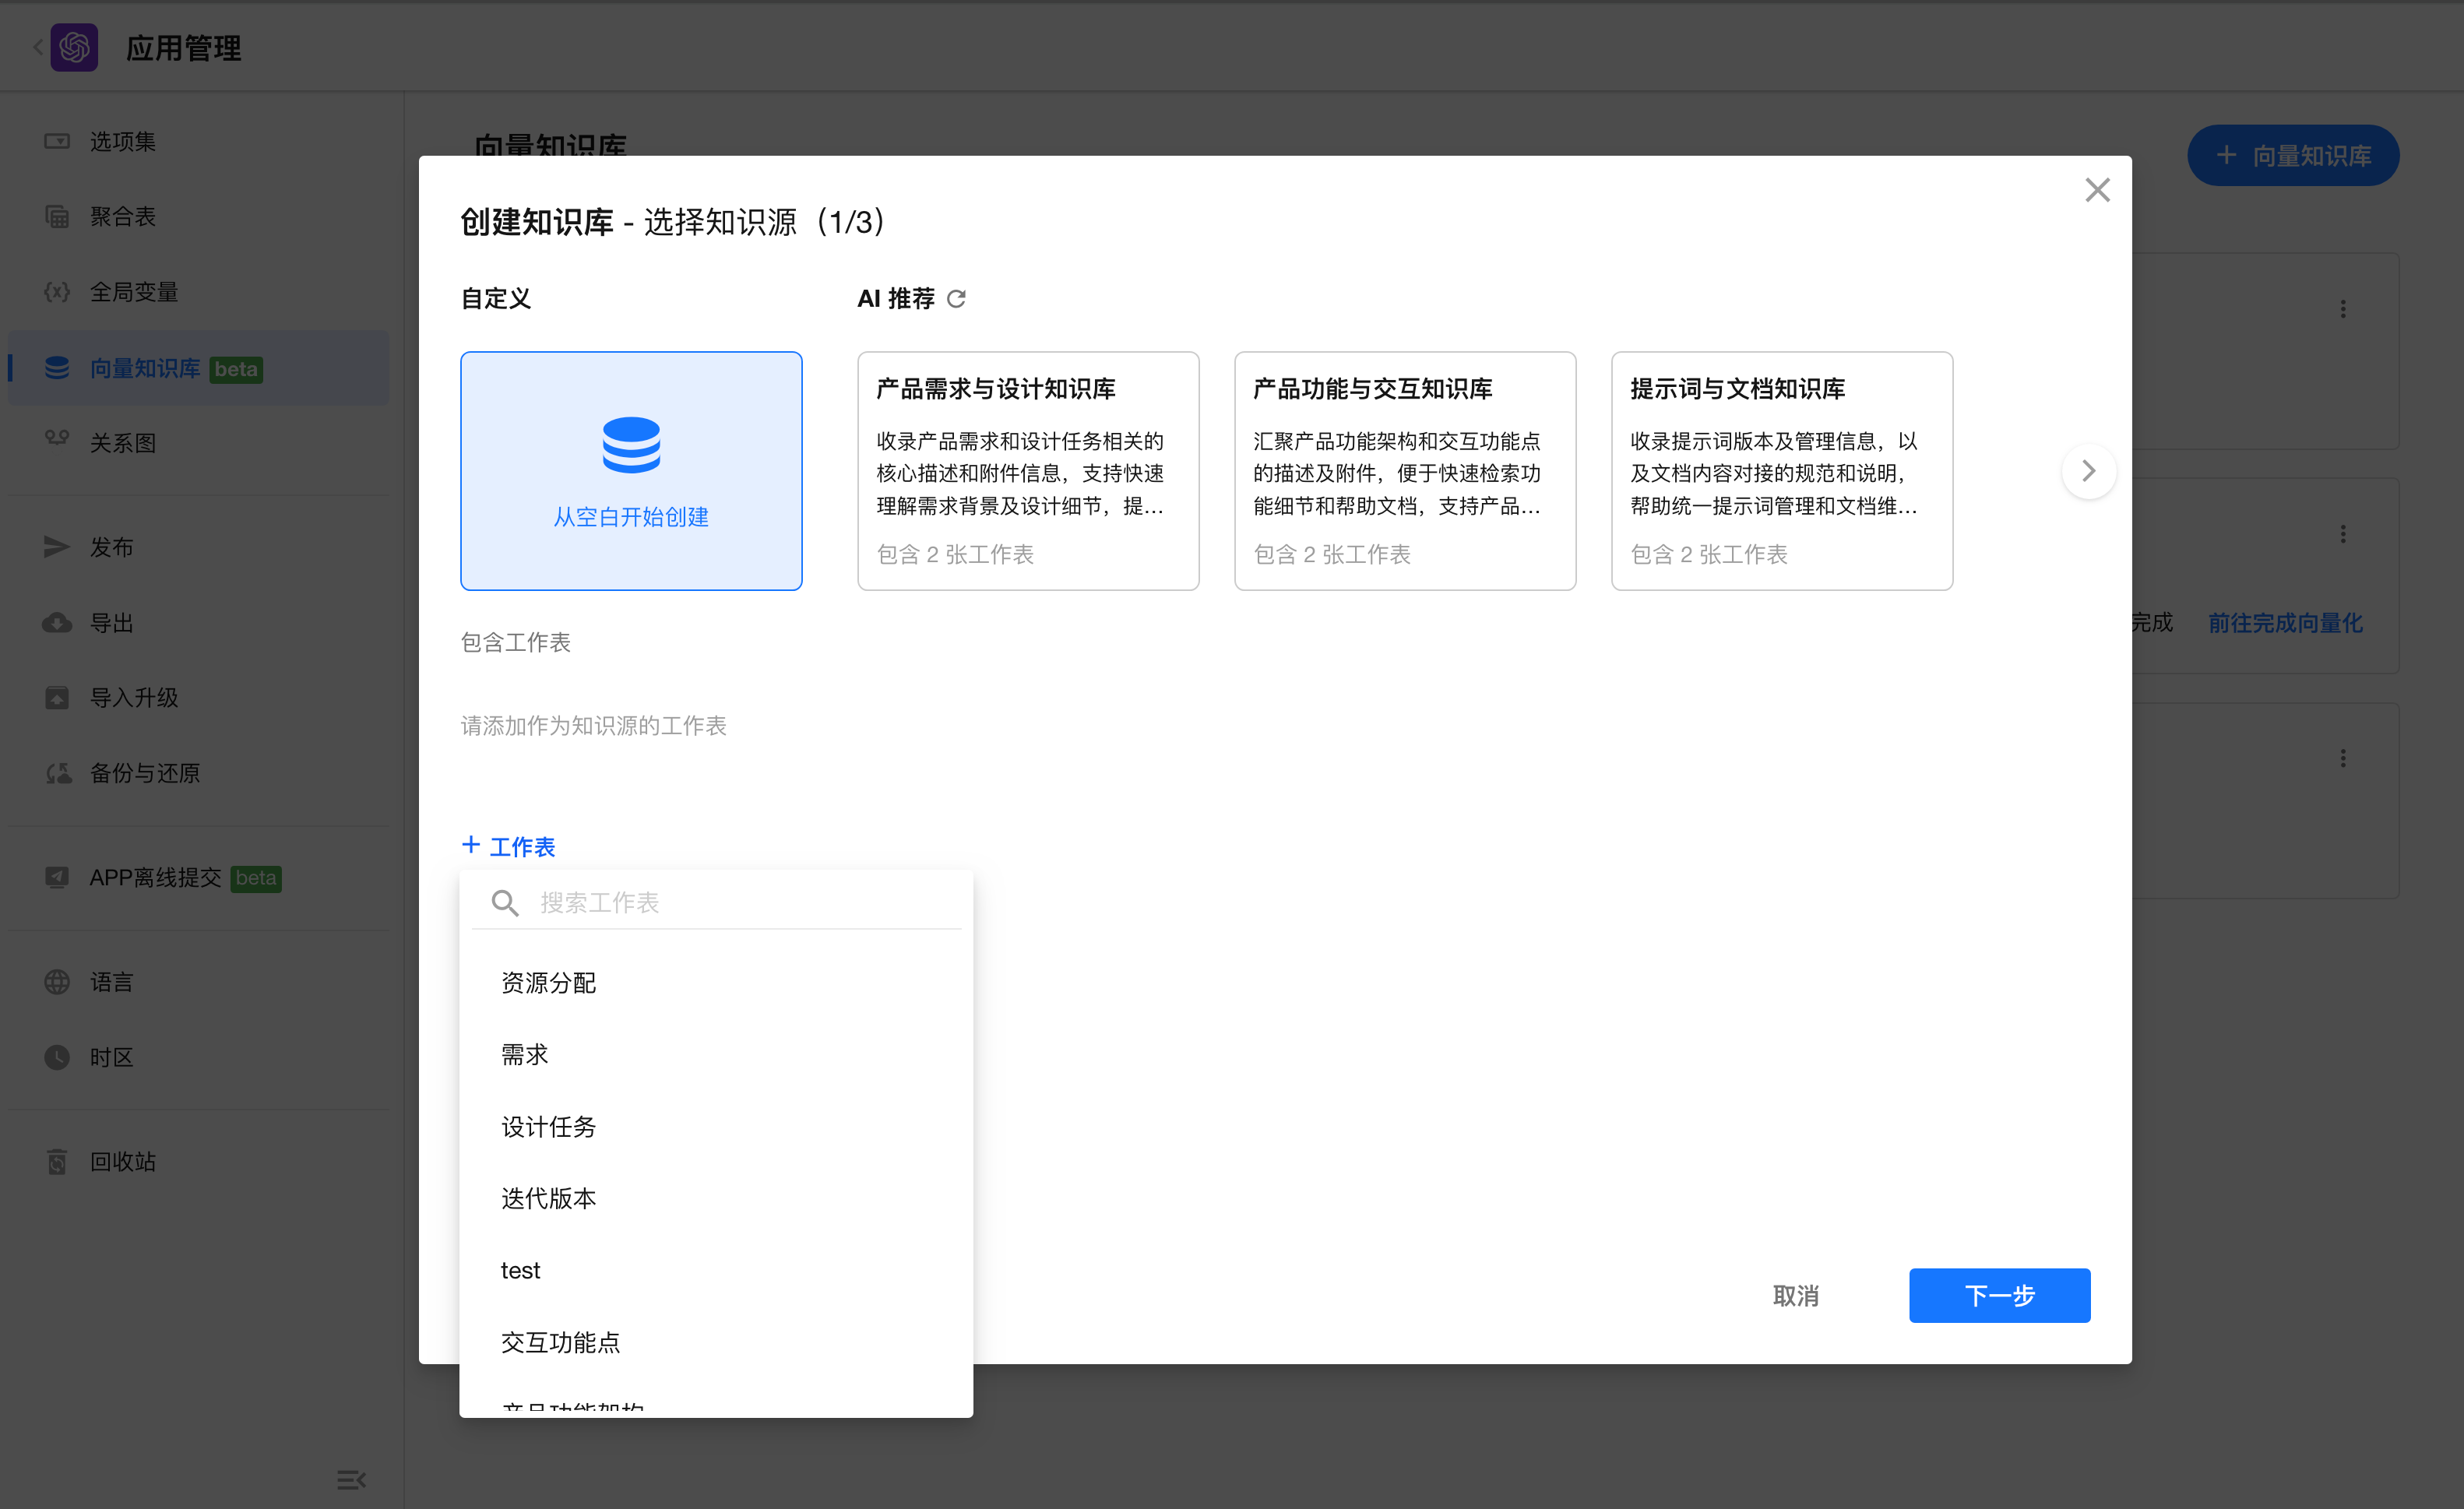Click the search magnifier icon in dropdown
The height and width of the screenshot is (1509, 2464).
click(505, 903)
